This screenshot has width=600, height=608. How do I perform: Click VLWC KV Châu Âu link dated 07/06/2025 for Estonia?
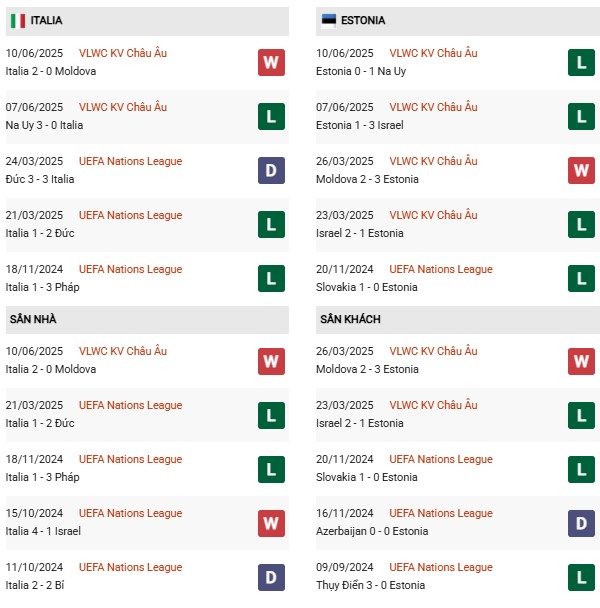pos(433,107)
